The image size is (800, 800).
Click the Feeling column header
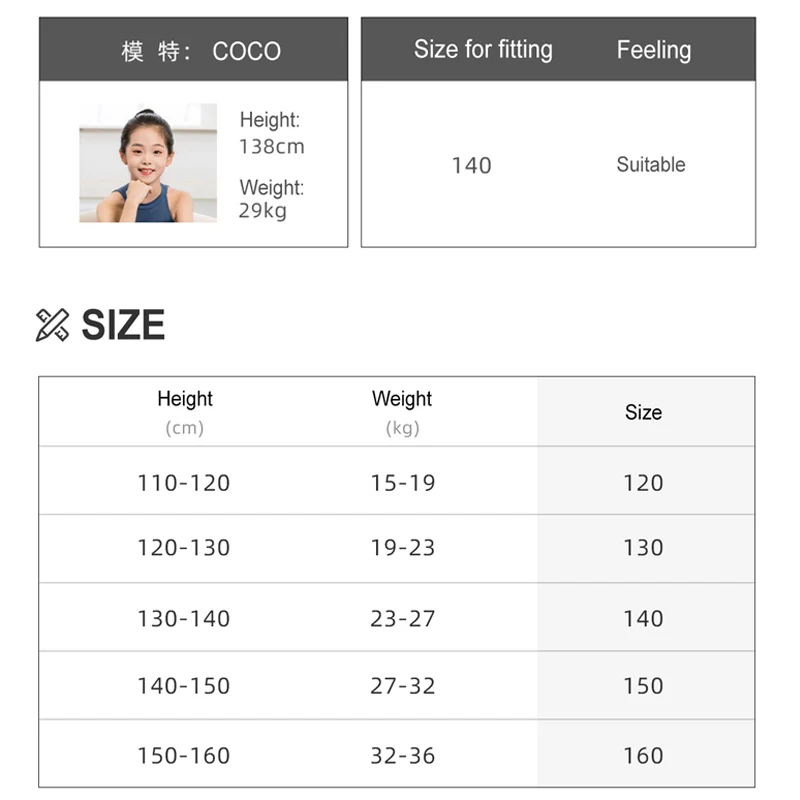pyautogui.click(x=654, y=50)
